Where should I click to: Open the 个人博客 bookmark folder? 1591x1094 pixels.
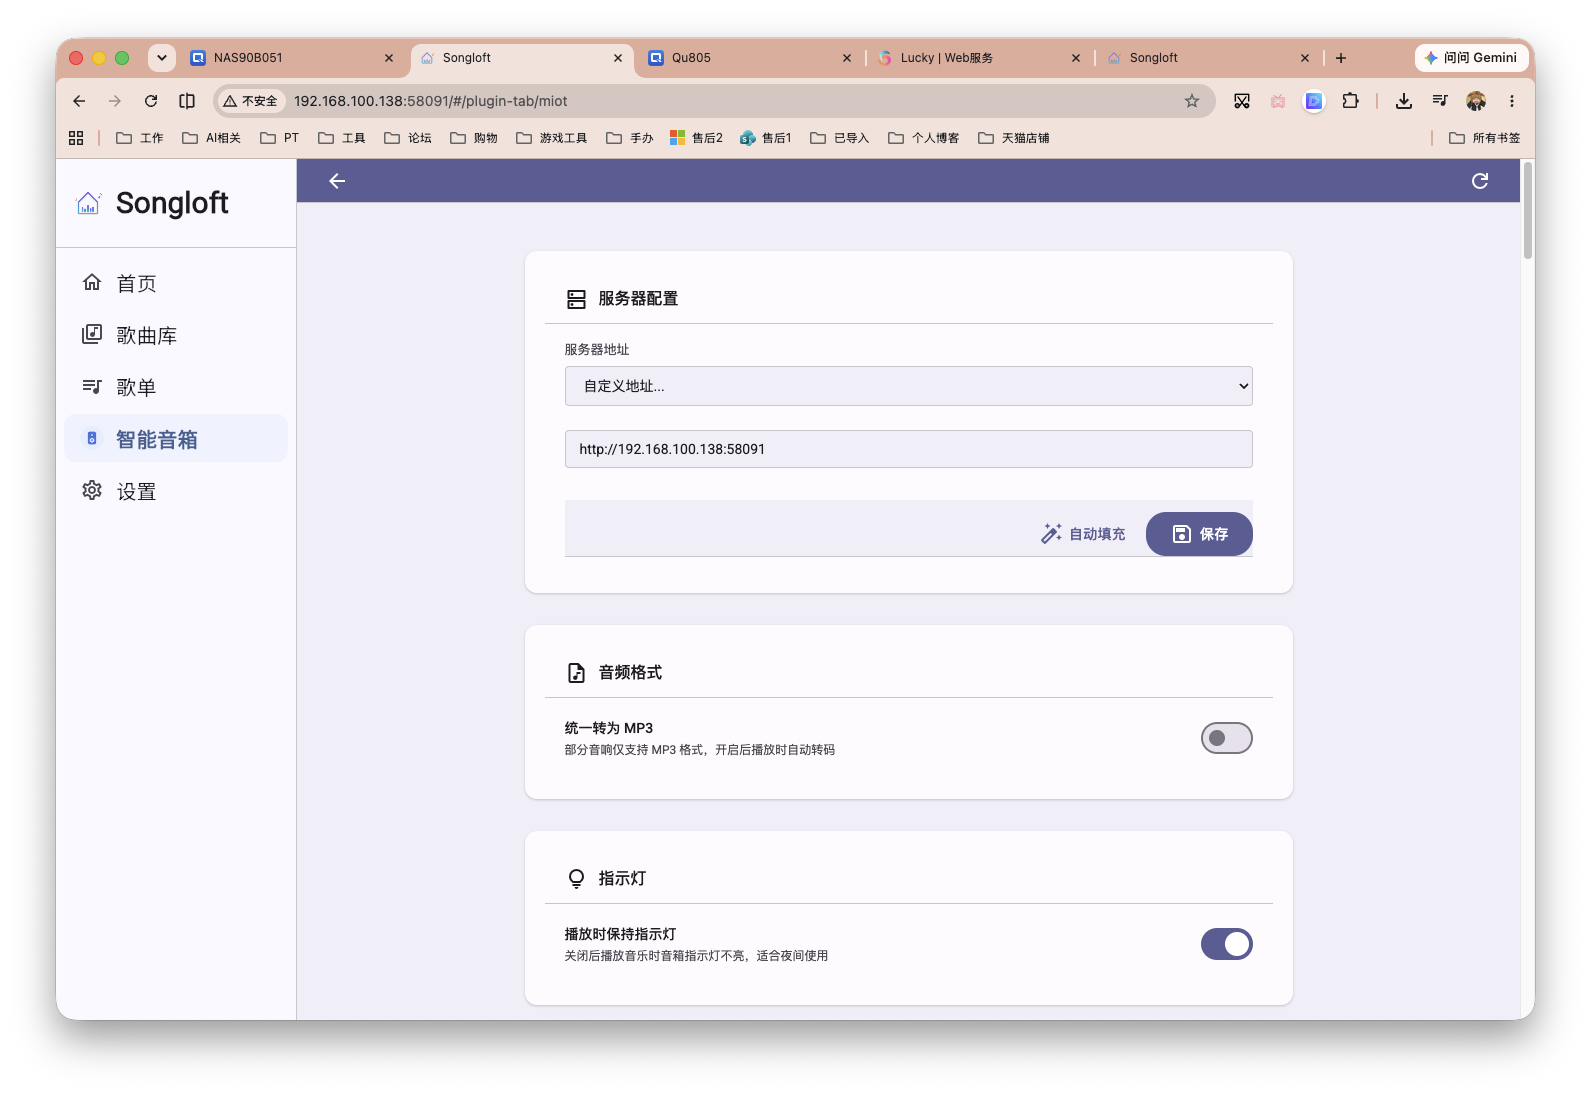923,138
